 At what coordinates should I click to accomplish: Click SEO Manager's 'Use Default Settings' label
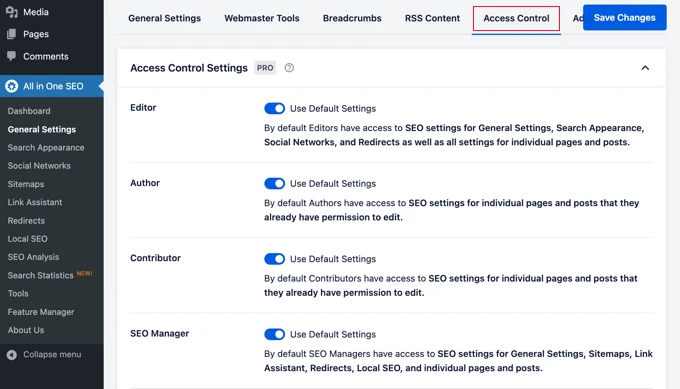click(333, 334)
